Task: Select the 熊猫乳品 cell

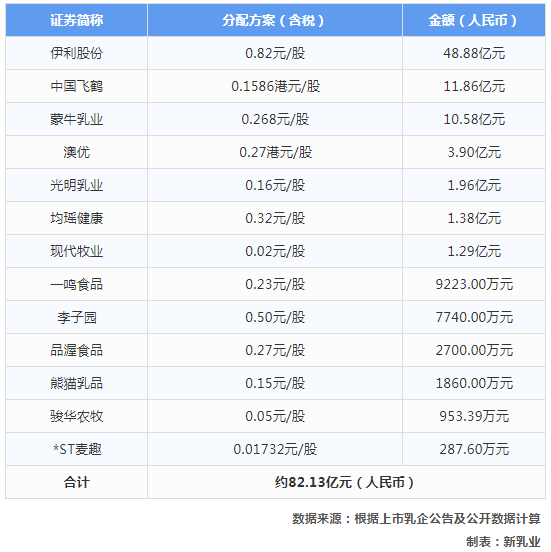Action: pyautogui.click(x=76, y=383)
